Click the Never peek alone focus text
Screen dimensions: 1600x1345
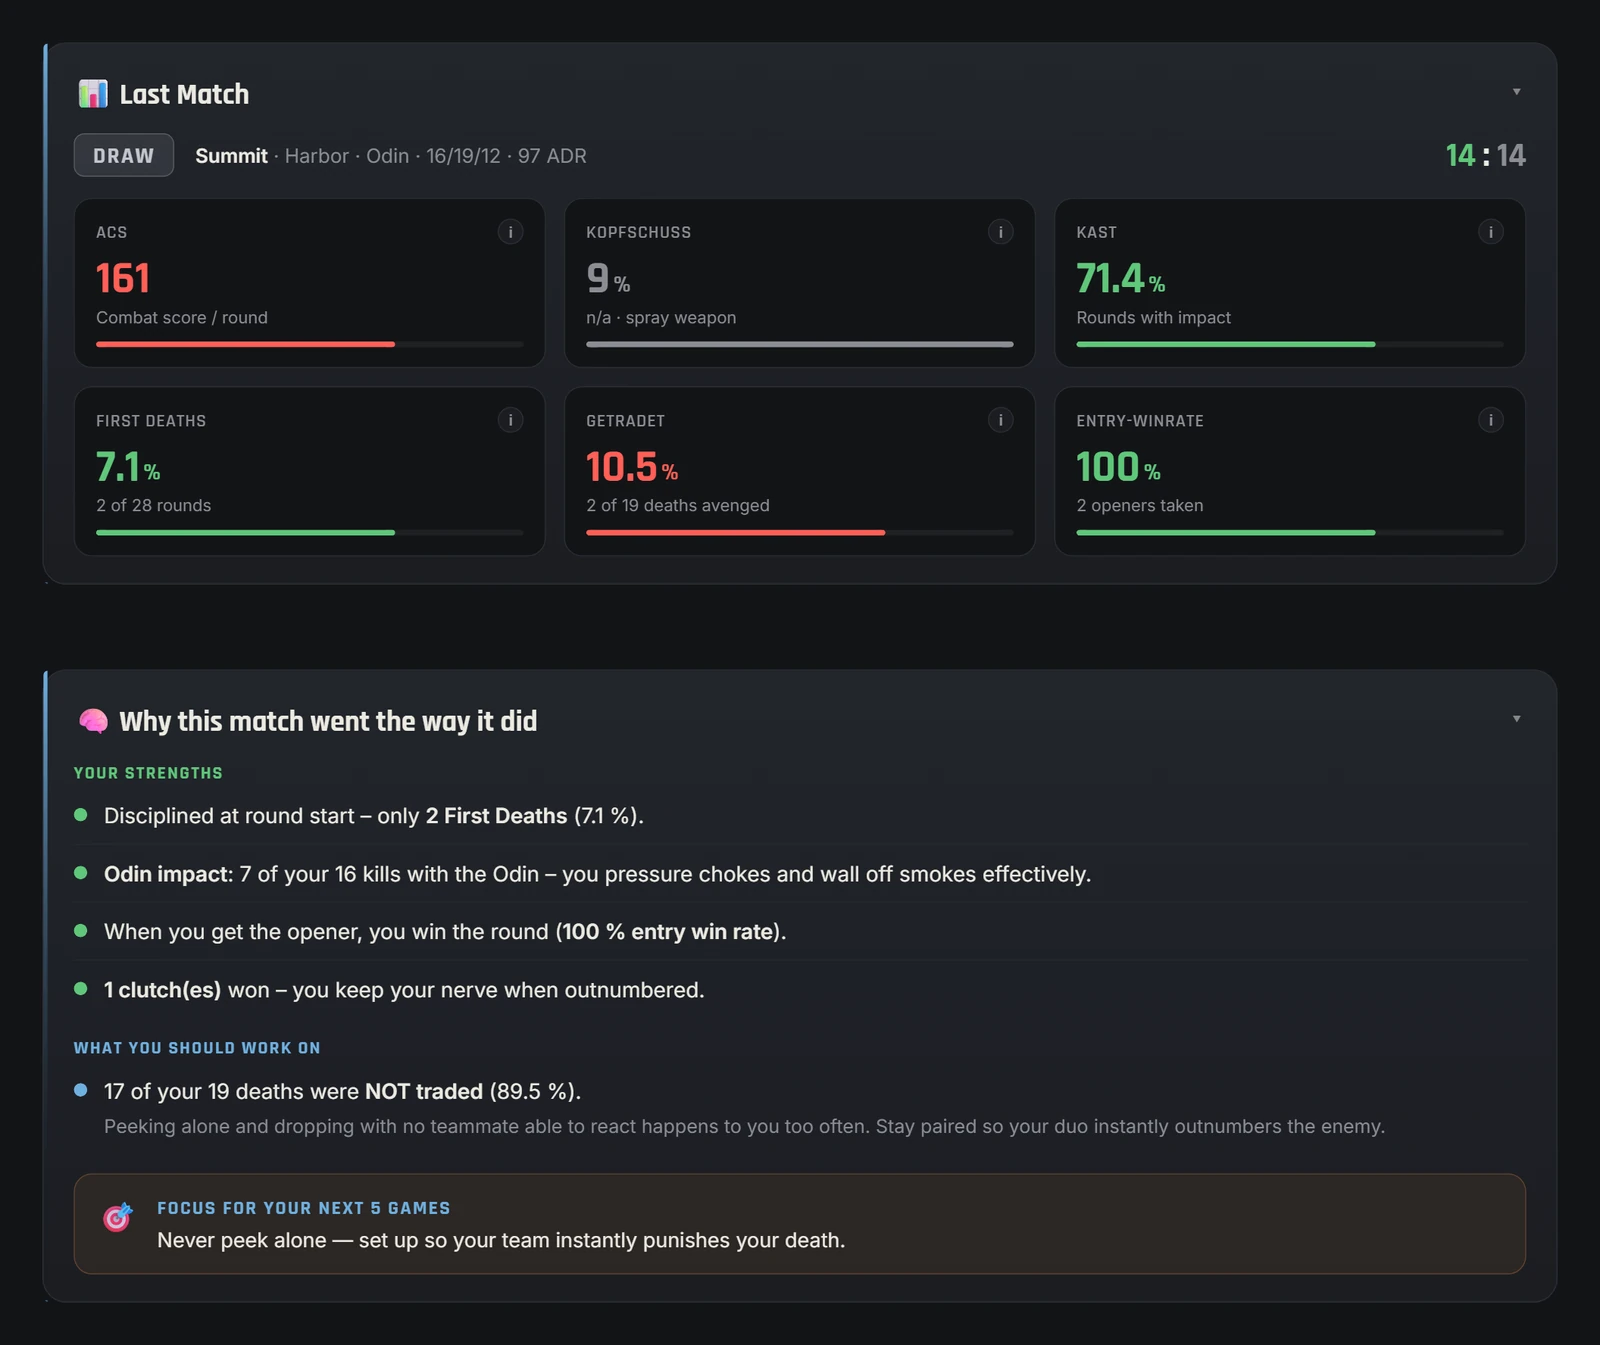pos(501,1240)
